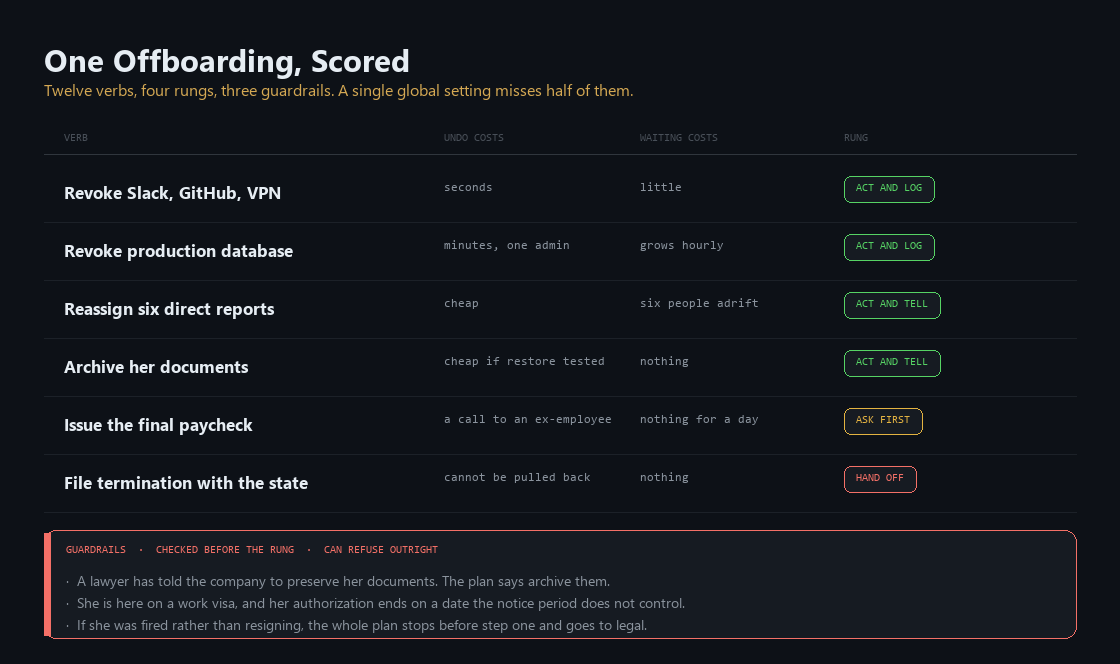Select ACT AND TELL badge for archiving documents
Image resolution: width=1120 pixels, height=664 pixels.
[x=891, y=363]
